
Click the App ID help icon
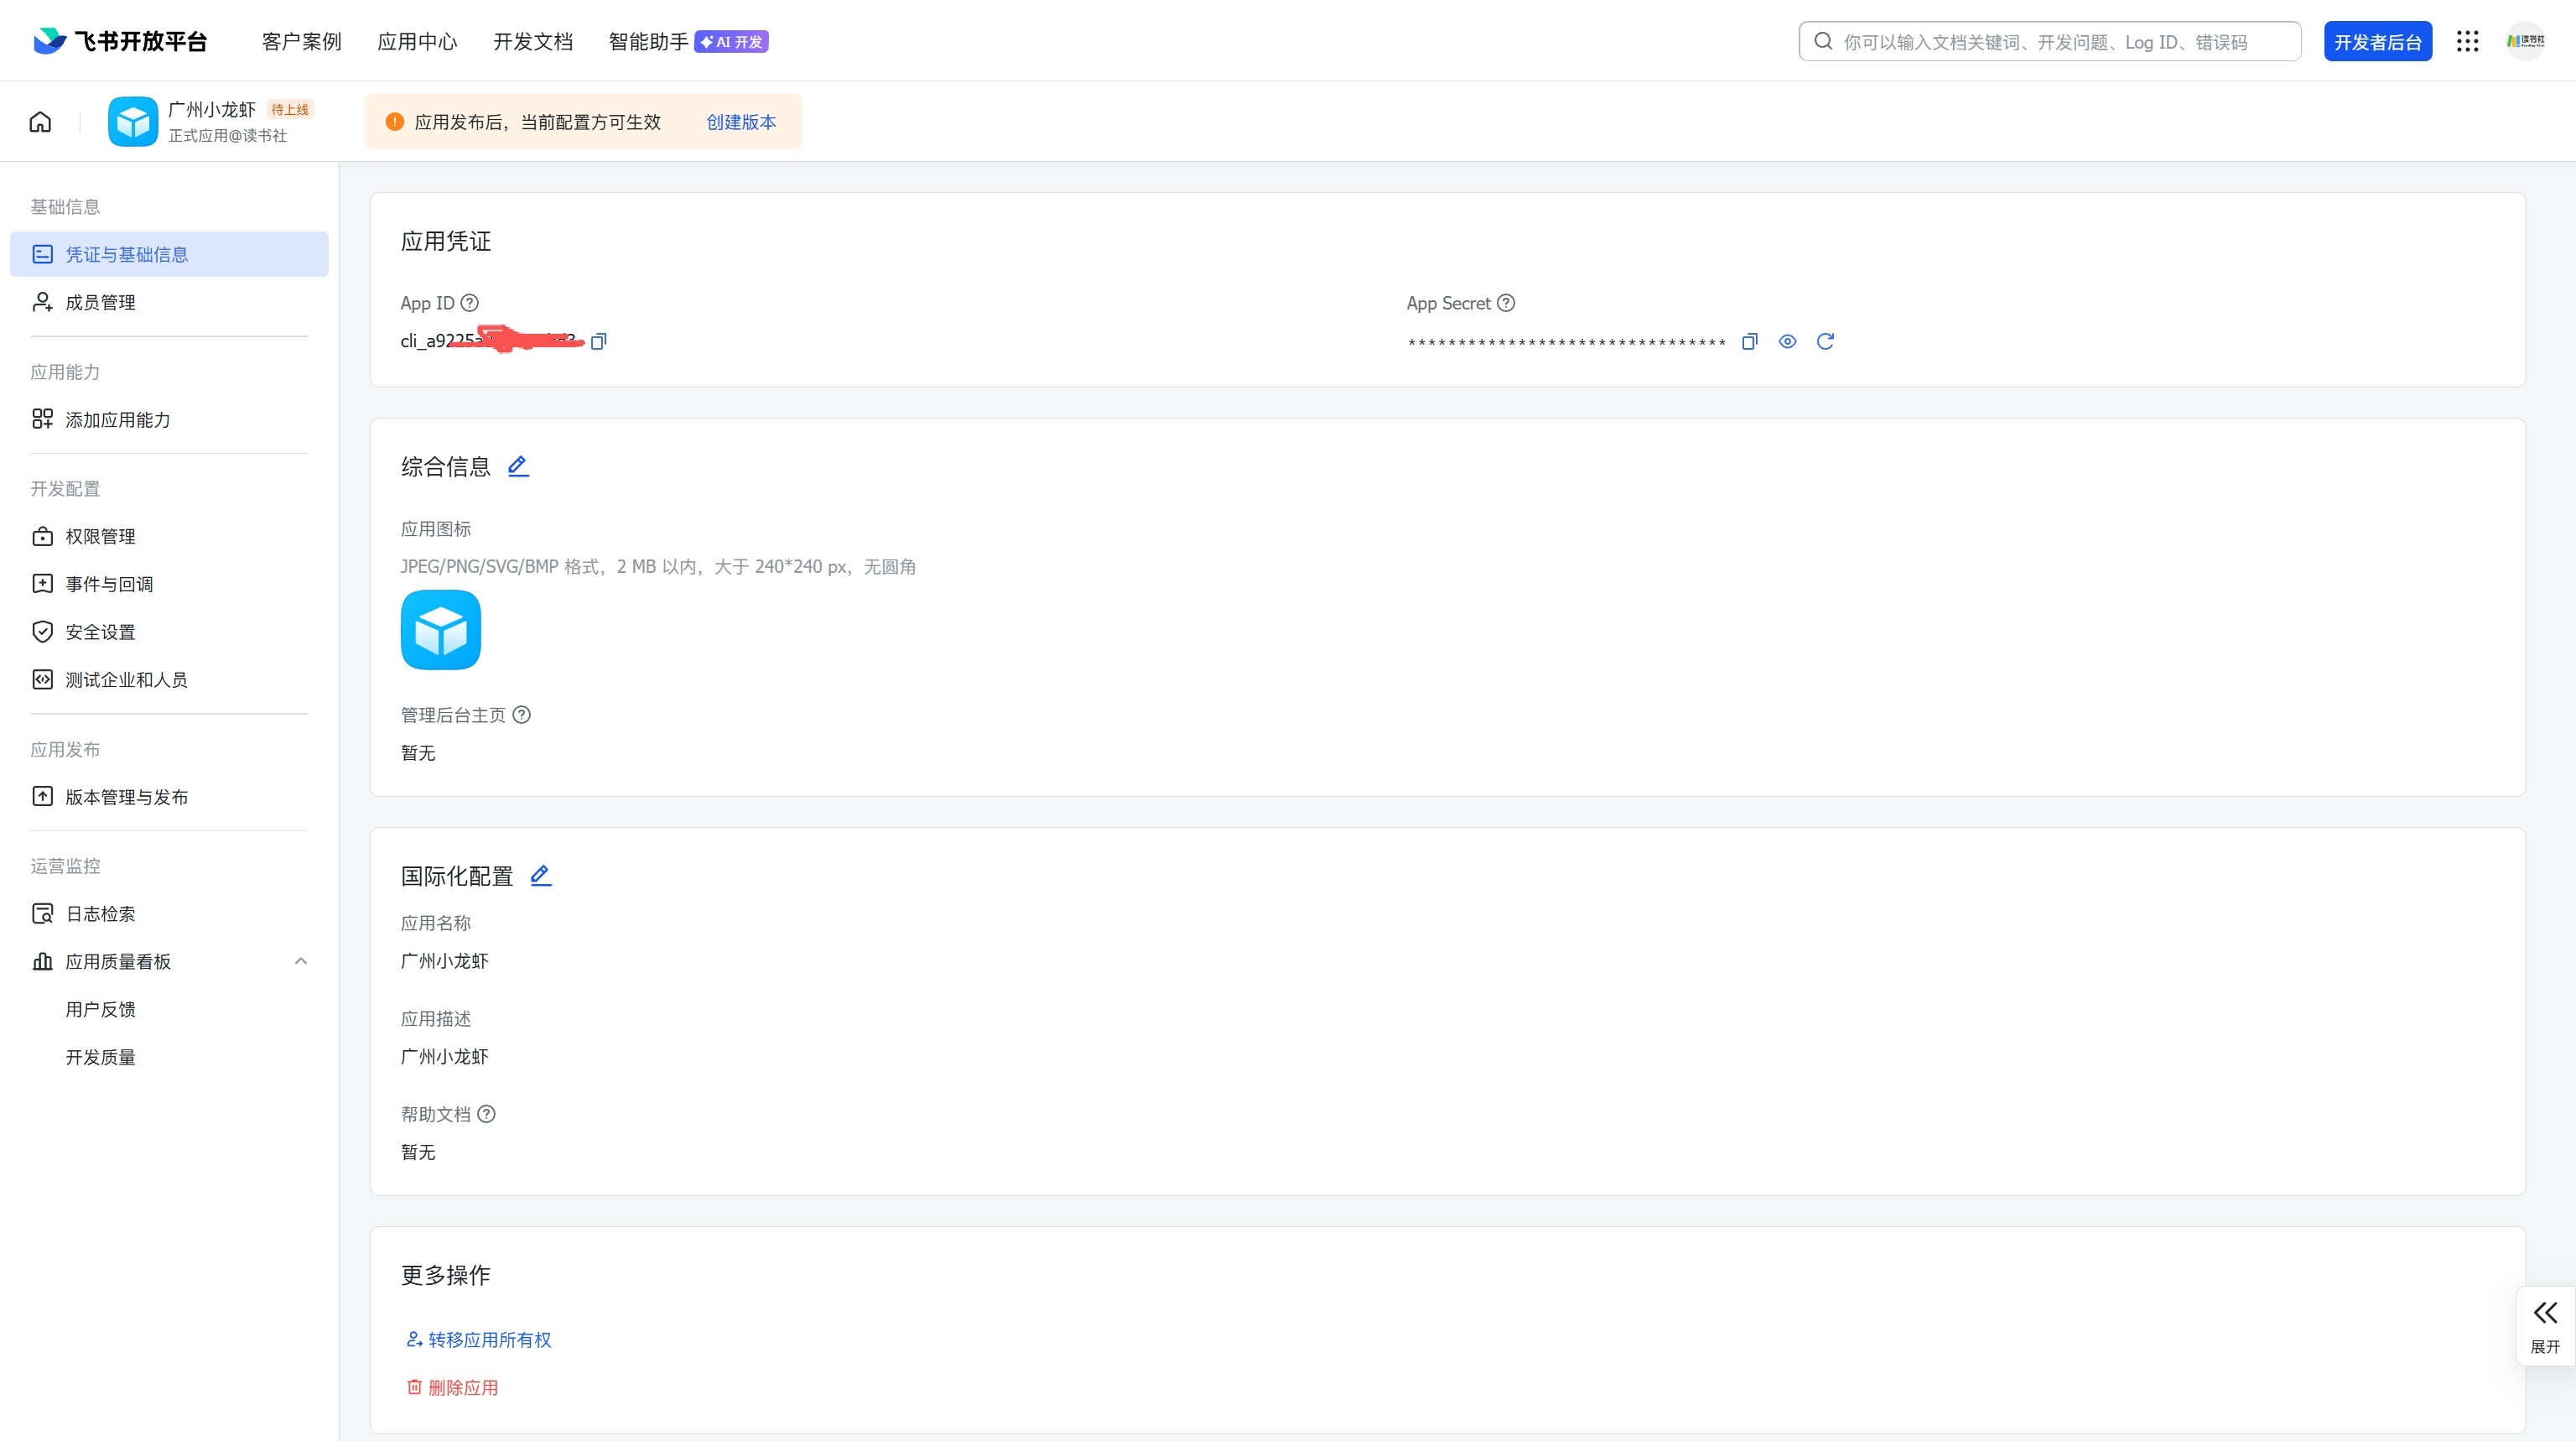pos(469,303)
